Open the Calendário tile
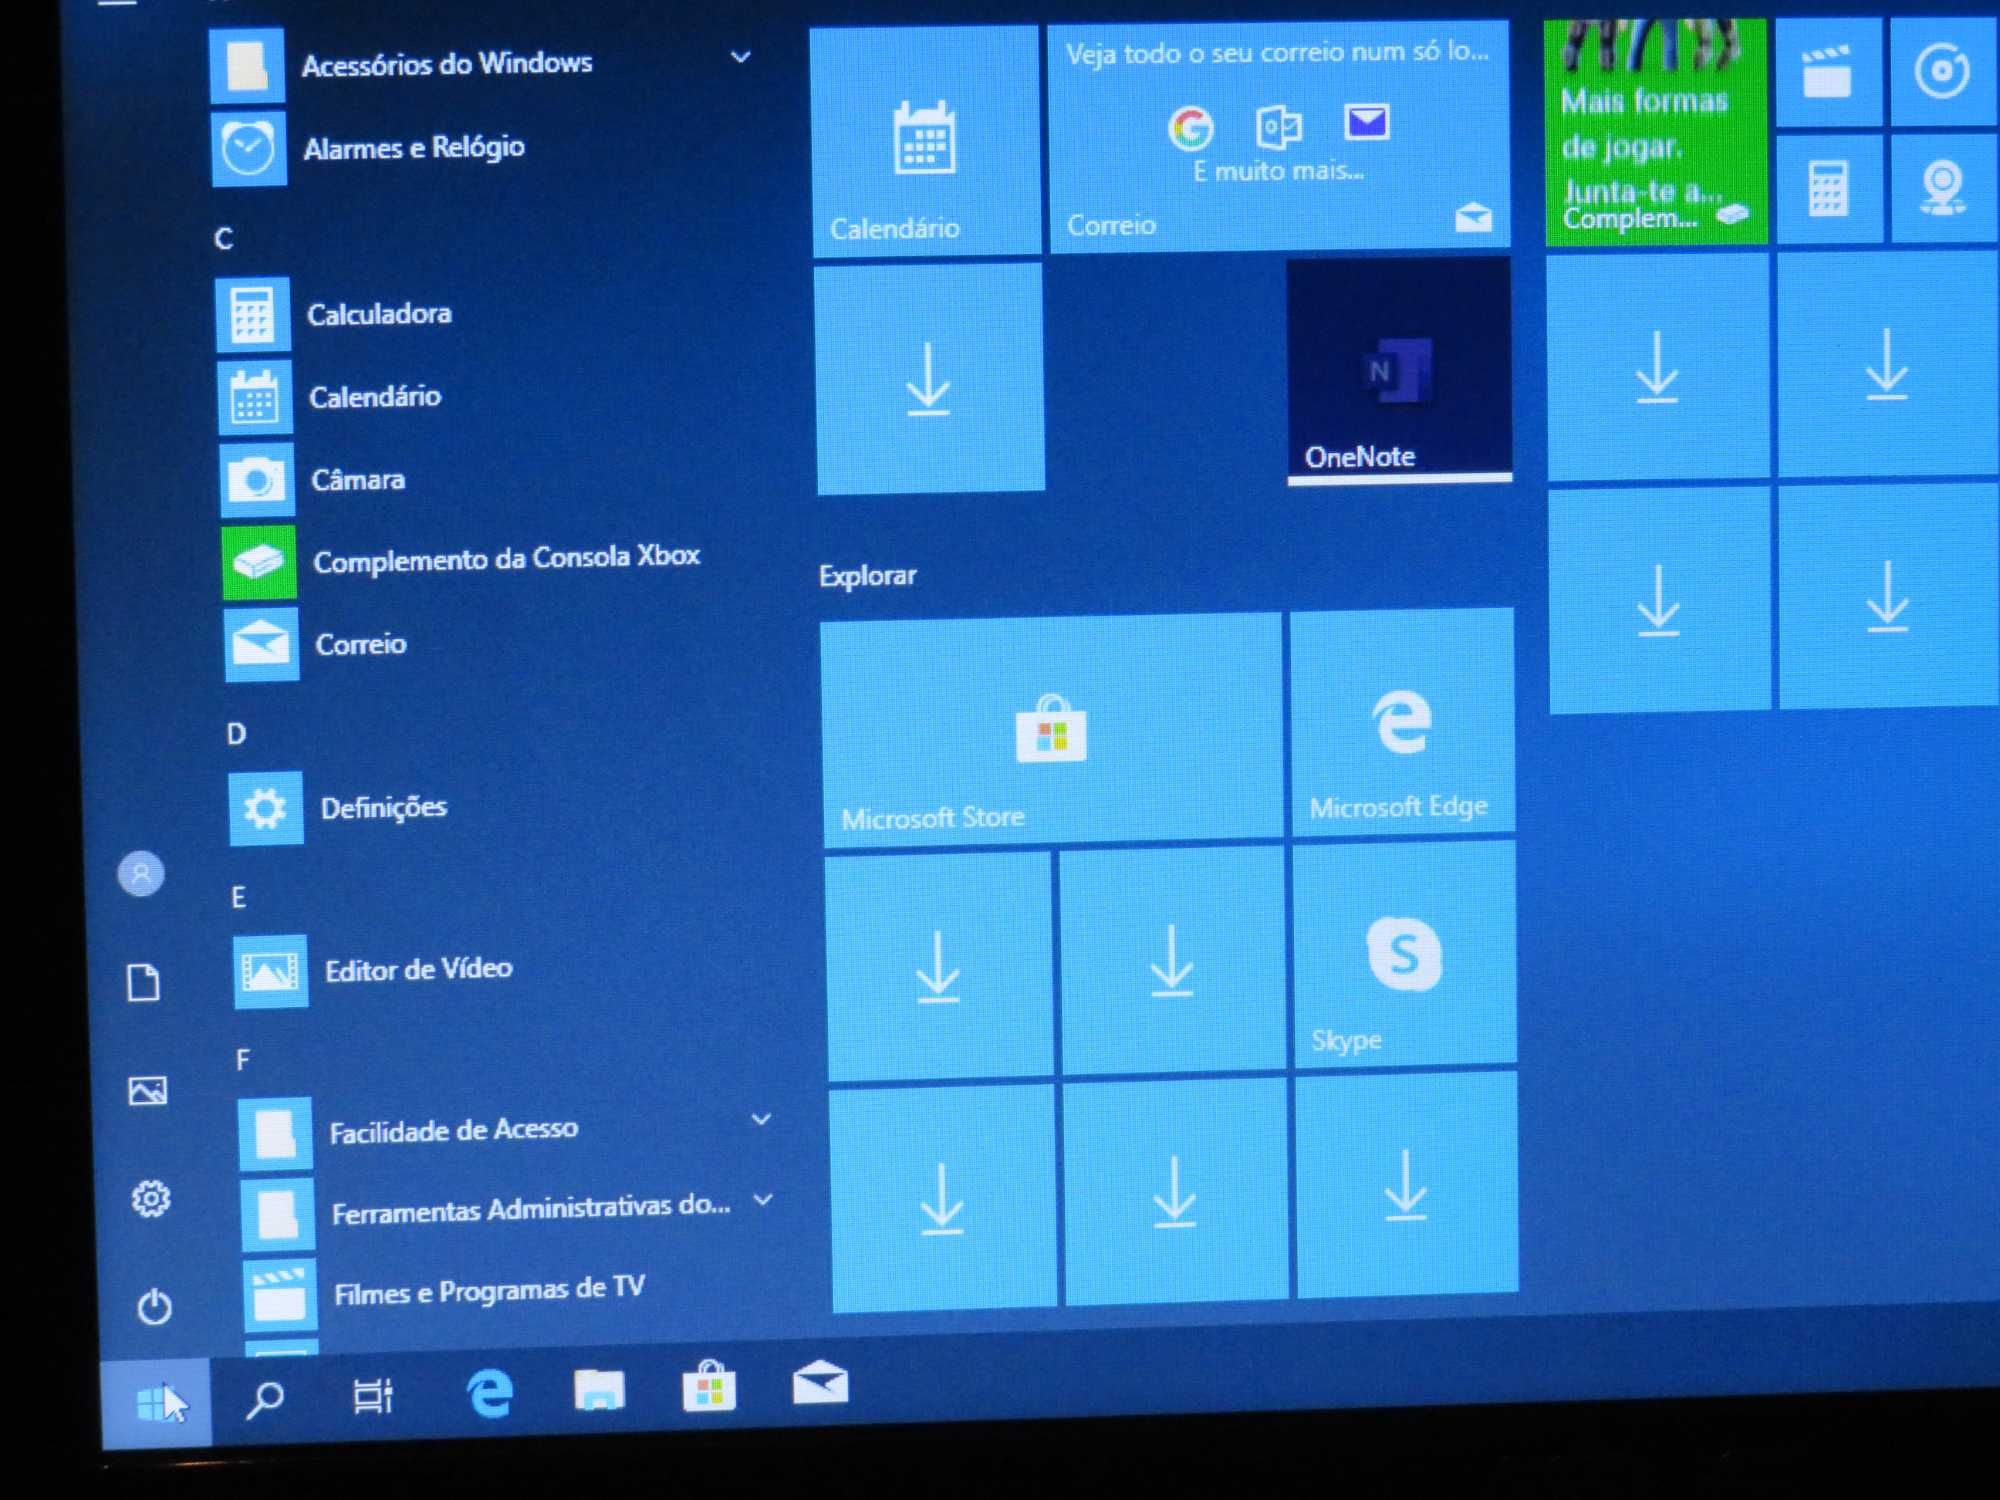The width and height of the screenshot is (2000, 1500). (925, 141)
